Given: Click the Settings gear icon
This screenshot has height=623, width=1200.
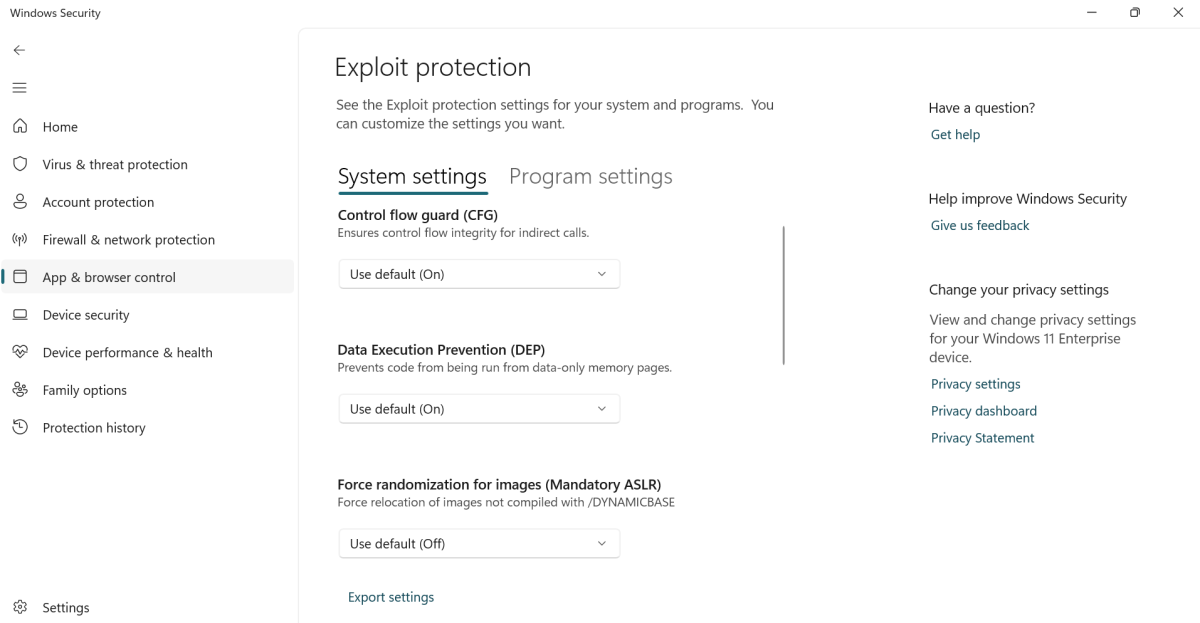Looking at the screenshot, I should pos(19,607).
